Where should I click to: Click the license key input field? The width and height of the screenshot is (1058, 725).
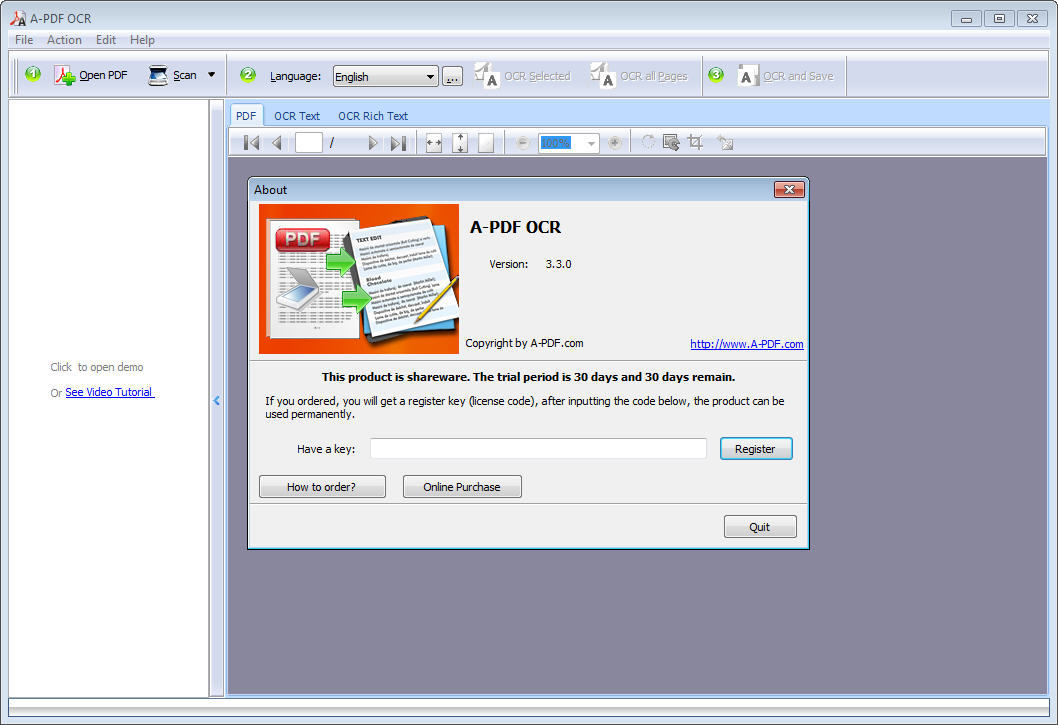537,448
